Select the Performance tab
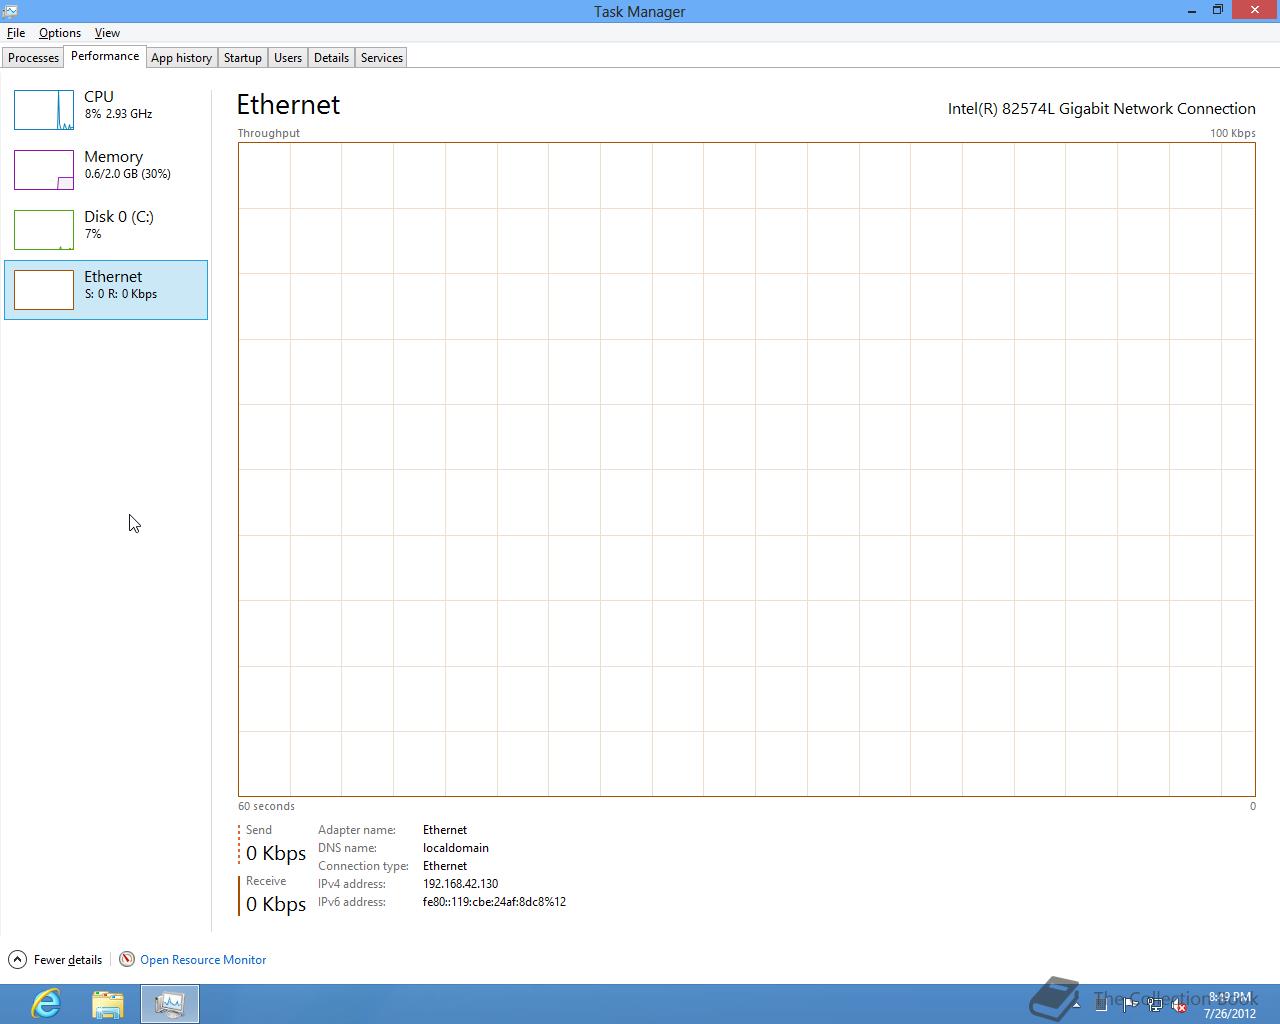This screenshot has width=1280, height=1024. [105, 56]
